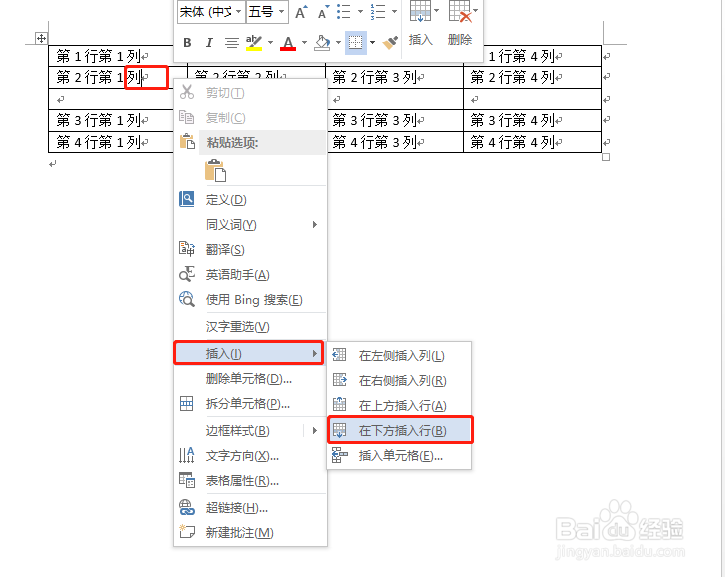Click cell 第3行第1列
Image resolution: width=725 pixels, height=577 pixels.
tap(111, 120)
